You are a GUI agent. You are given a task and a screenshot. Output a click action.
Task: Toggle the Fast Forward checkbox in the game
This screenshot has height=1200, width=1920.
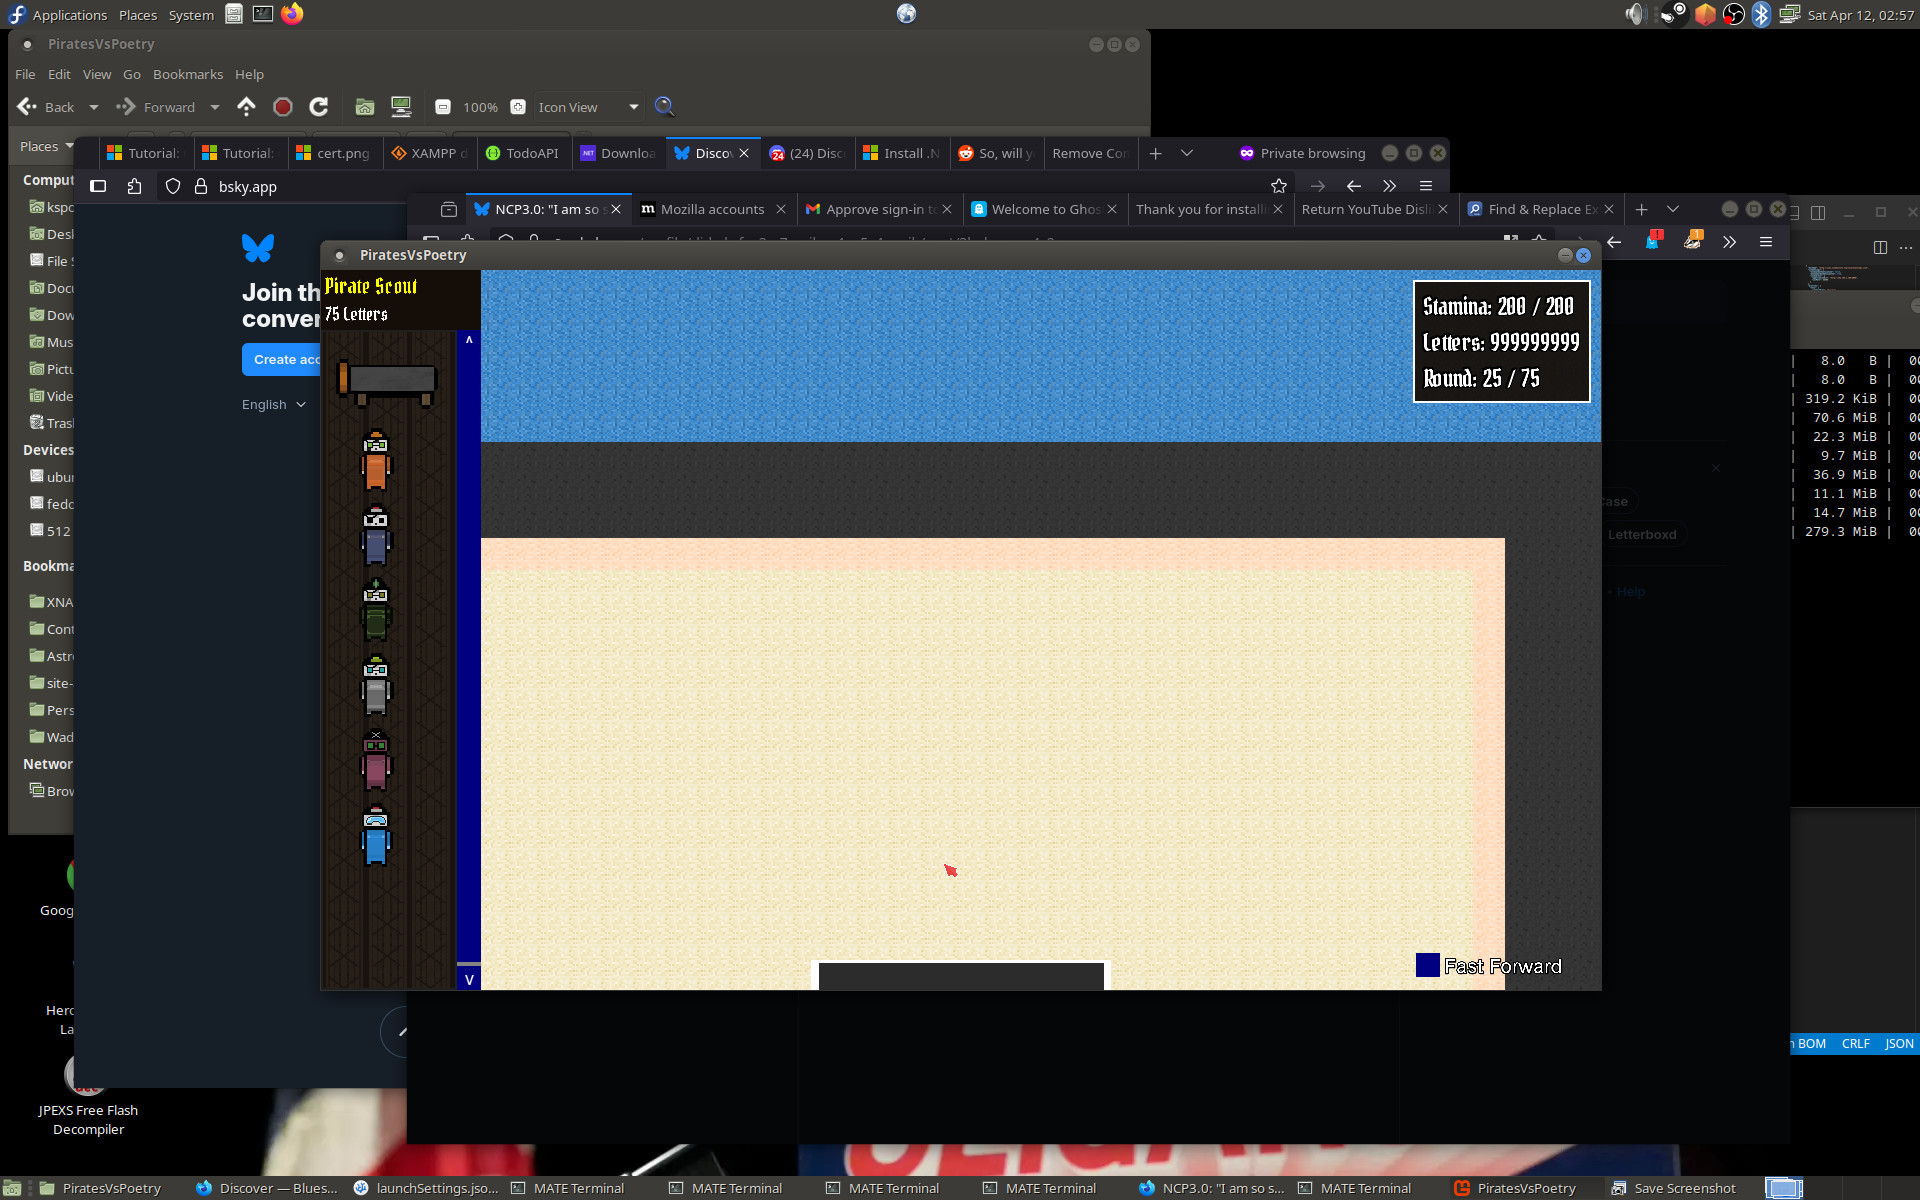pos(1428,965)
